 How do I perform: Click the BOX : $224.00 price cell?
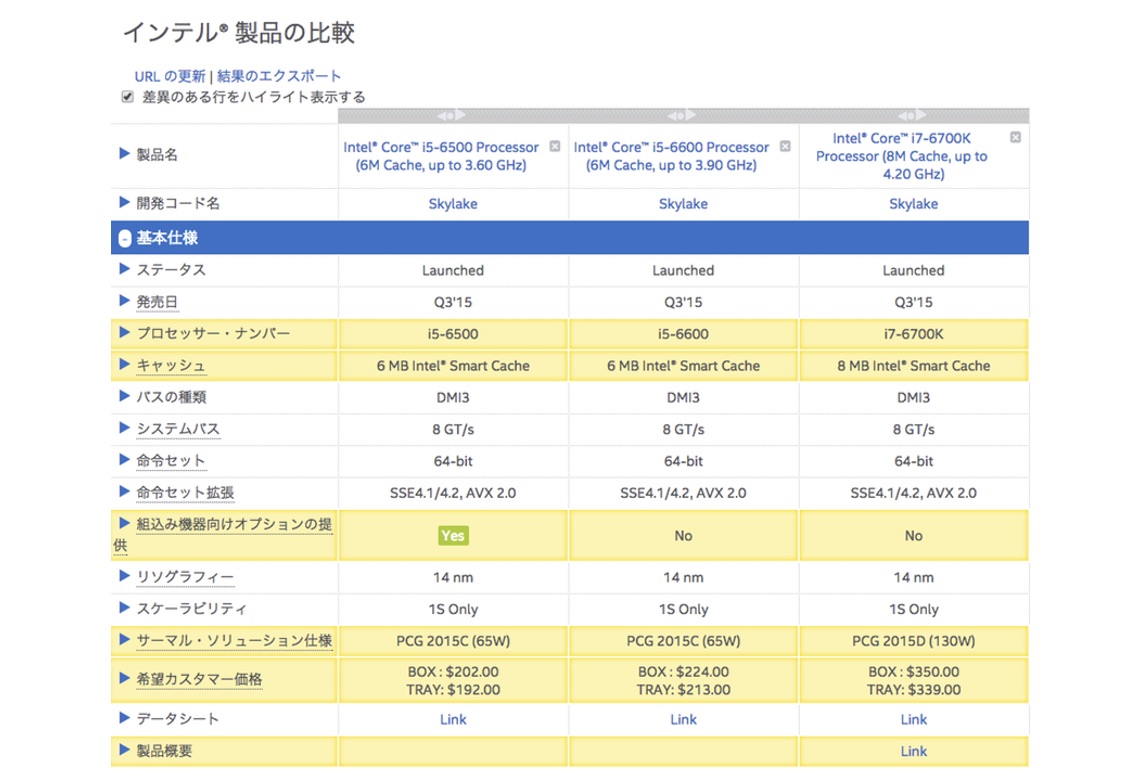coord(683,681)
